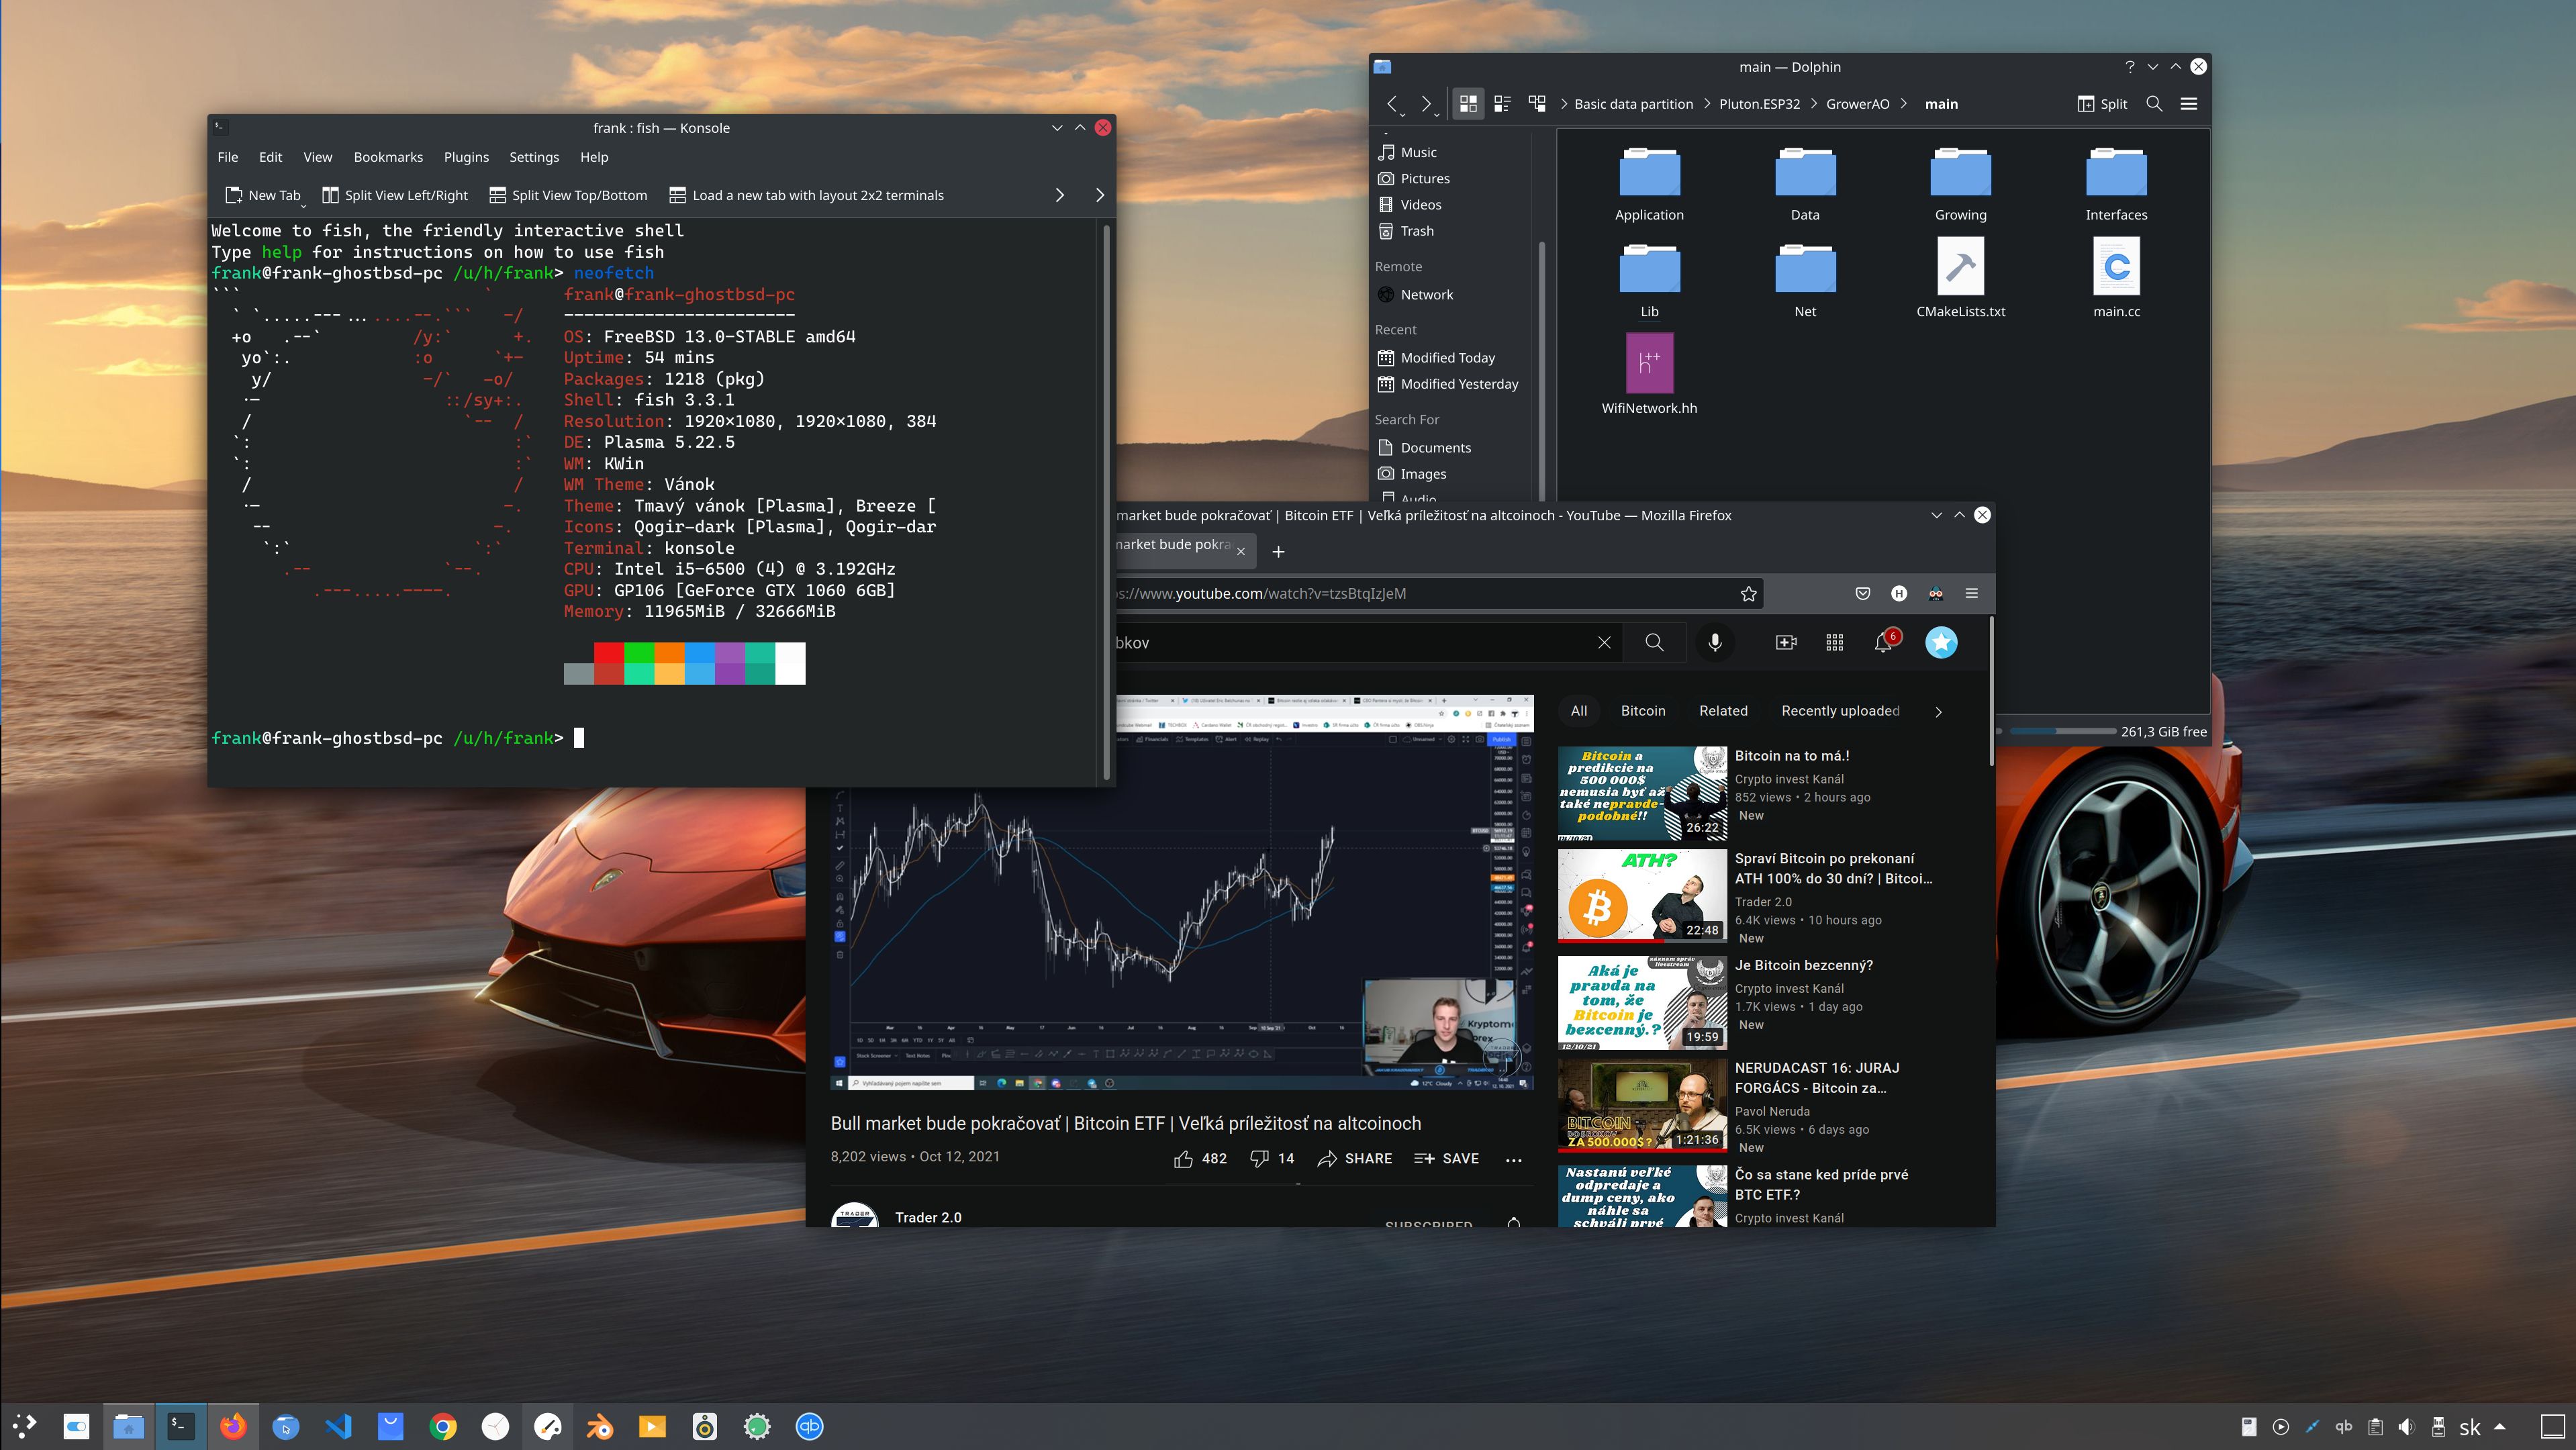Open Dolphin hamburger menu
This screenshot has width=2576, height=1450.
pos(2188,104)
